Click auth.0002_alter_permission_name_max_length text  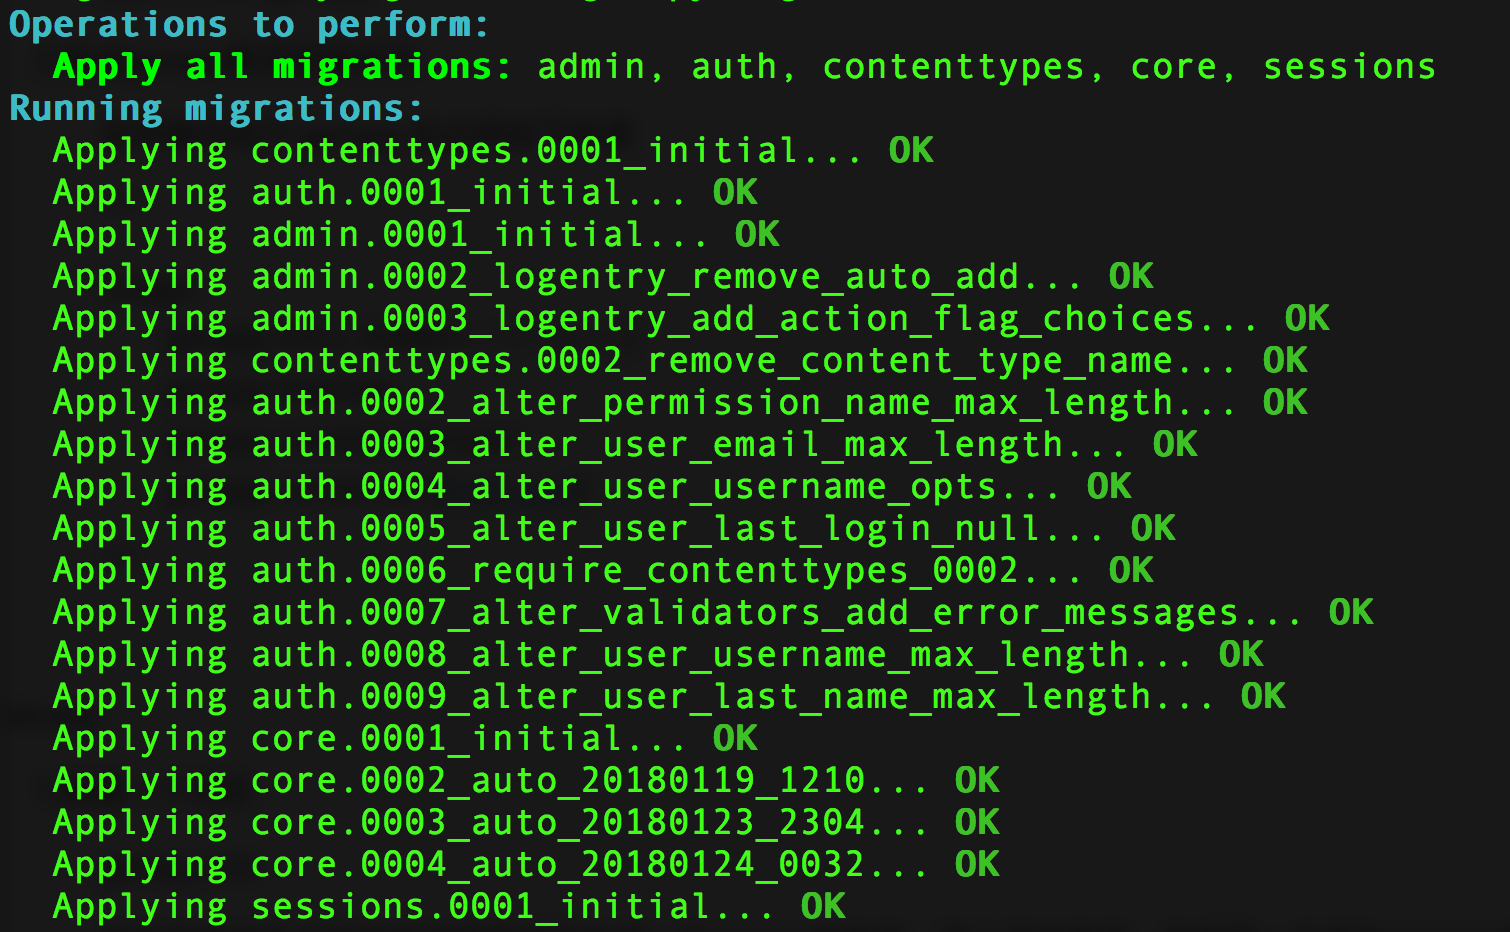pyautogui.click(x=712, y=402)
